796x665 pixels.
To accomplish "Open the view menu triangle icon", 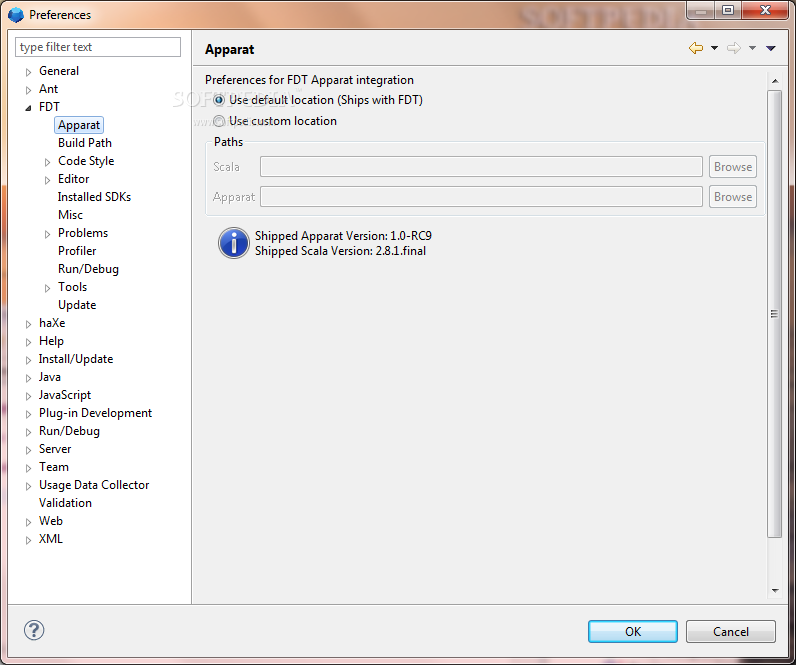I will coord(771,48).
